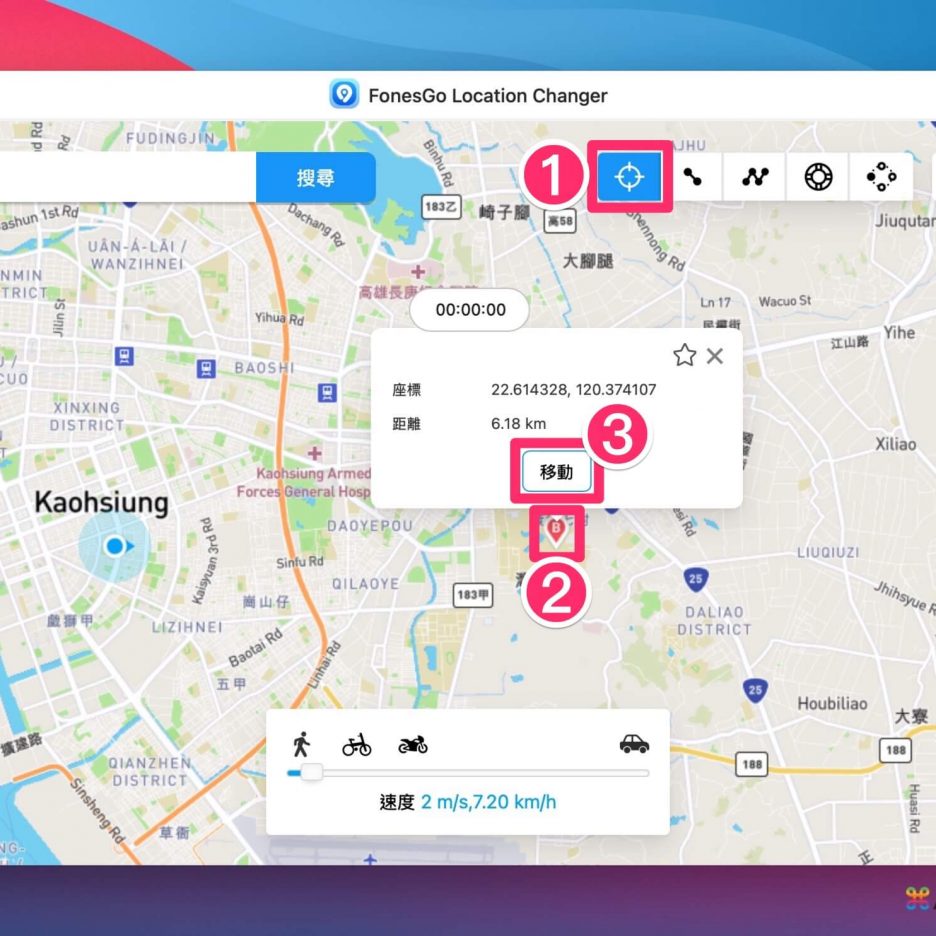
Task: Add location to favorites with star
Action: click(x=684, y=355)
